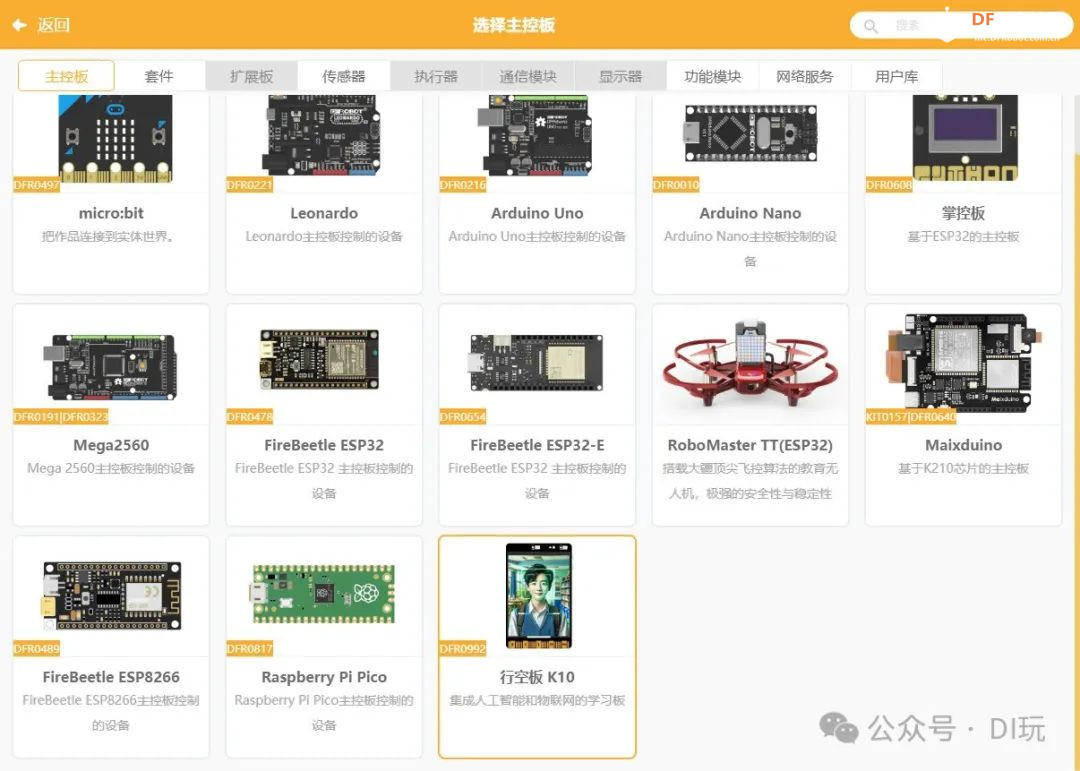Click the DFR0010 SKU label

click(676, 185)
